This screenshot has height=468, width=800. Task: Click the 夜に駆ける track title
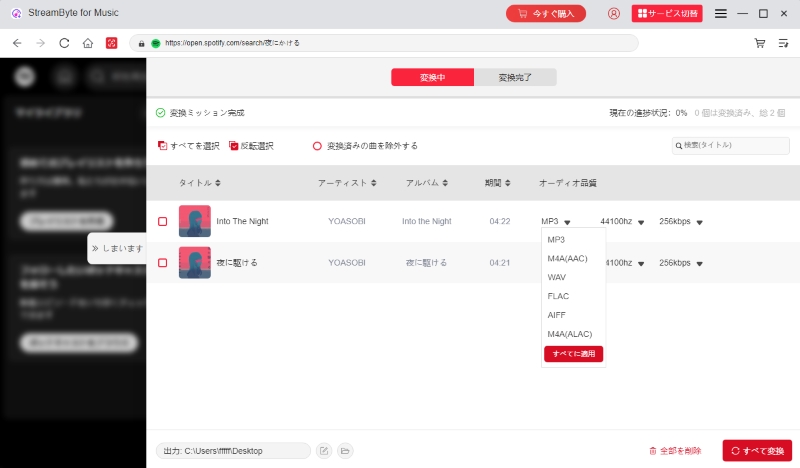(x=237, y=263)
